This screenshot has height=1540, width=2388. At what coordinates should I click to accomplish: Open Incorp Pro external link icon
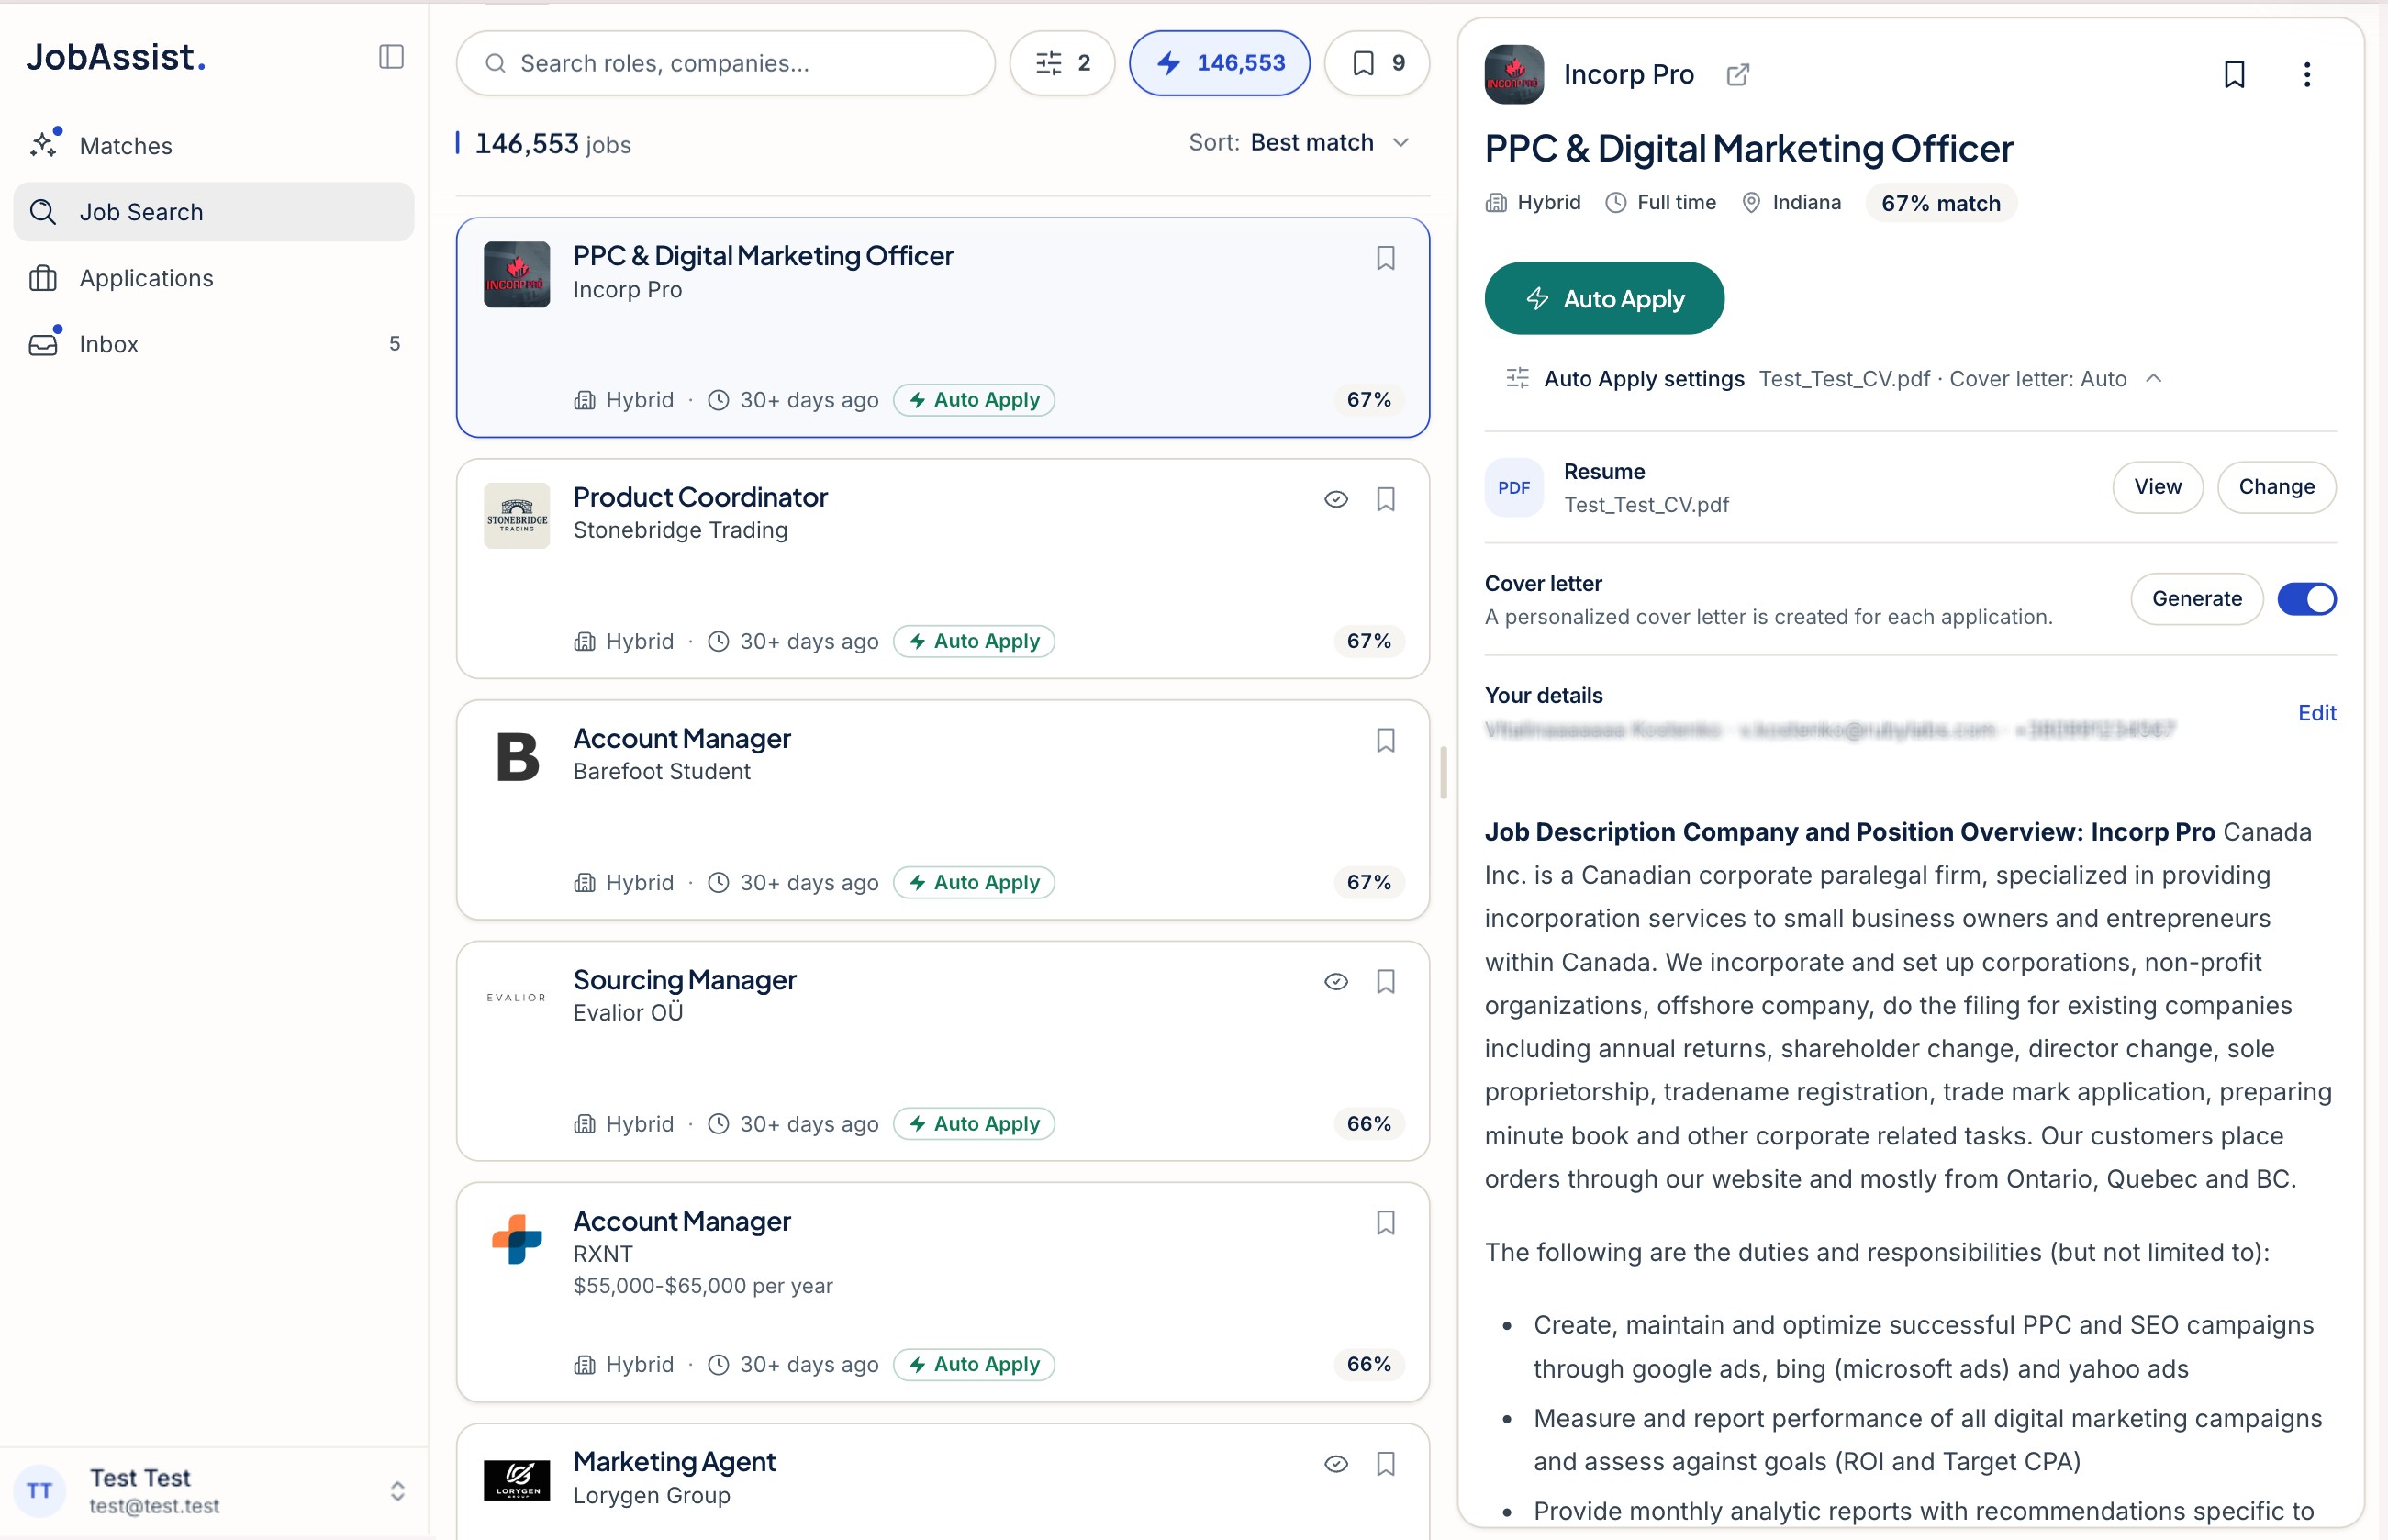pyautogui.click(x=1738, y=75)
